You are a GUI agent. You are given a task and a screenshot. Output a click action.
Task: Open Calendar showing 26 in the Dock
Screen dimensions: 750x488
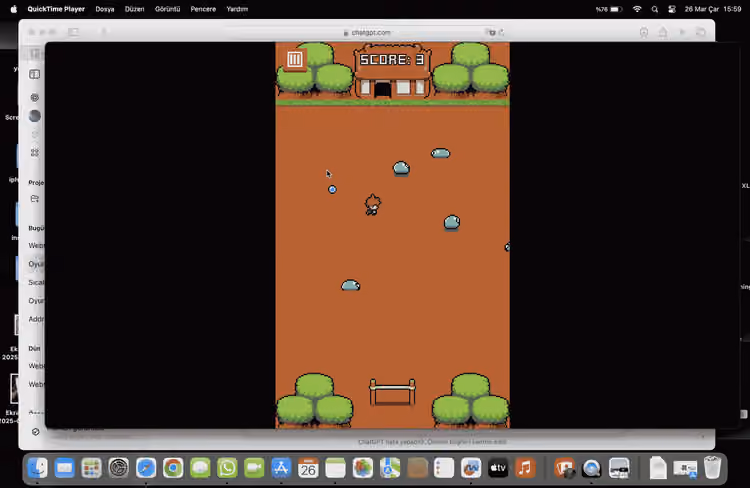click(x=309, y=468)
